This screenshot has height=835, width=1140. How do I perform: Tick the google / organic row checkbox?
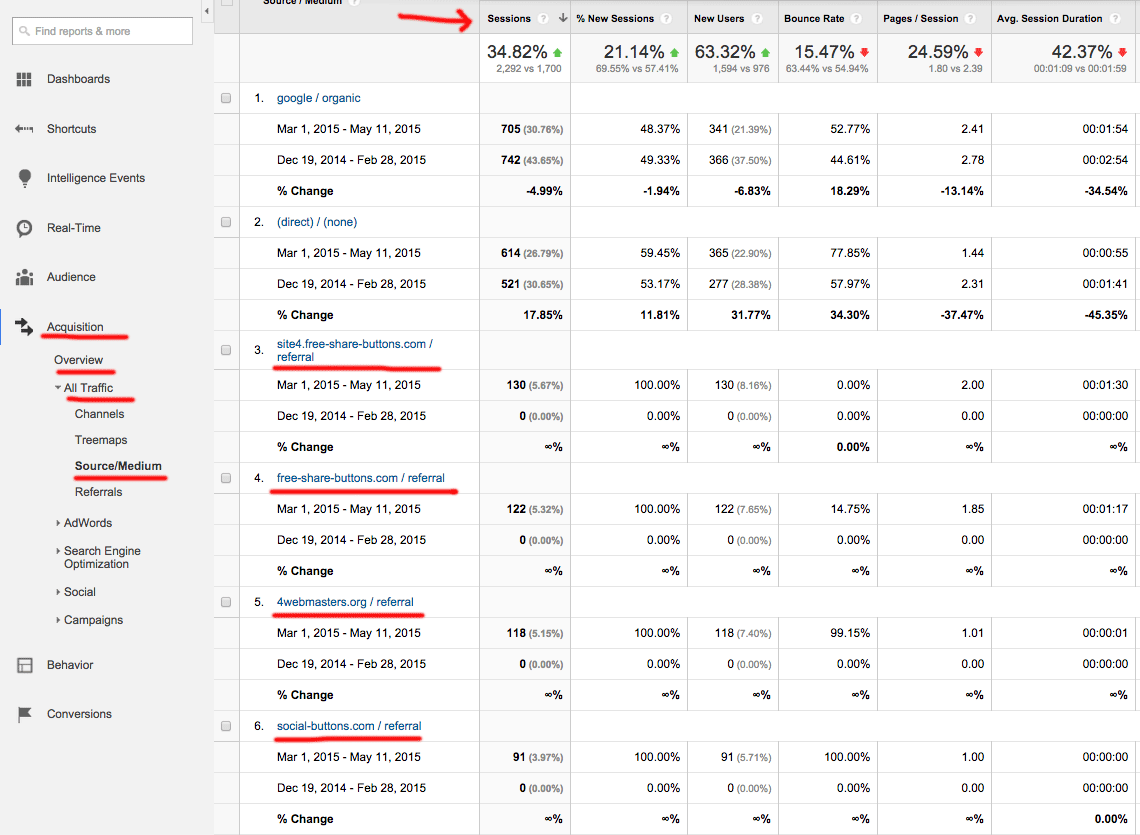[226, 98]
